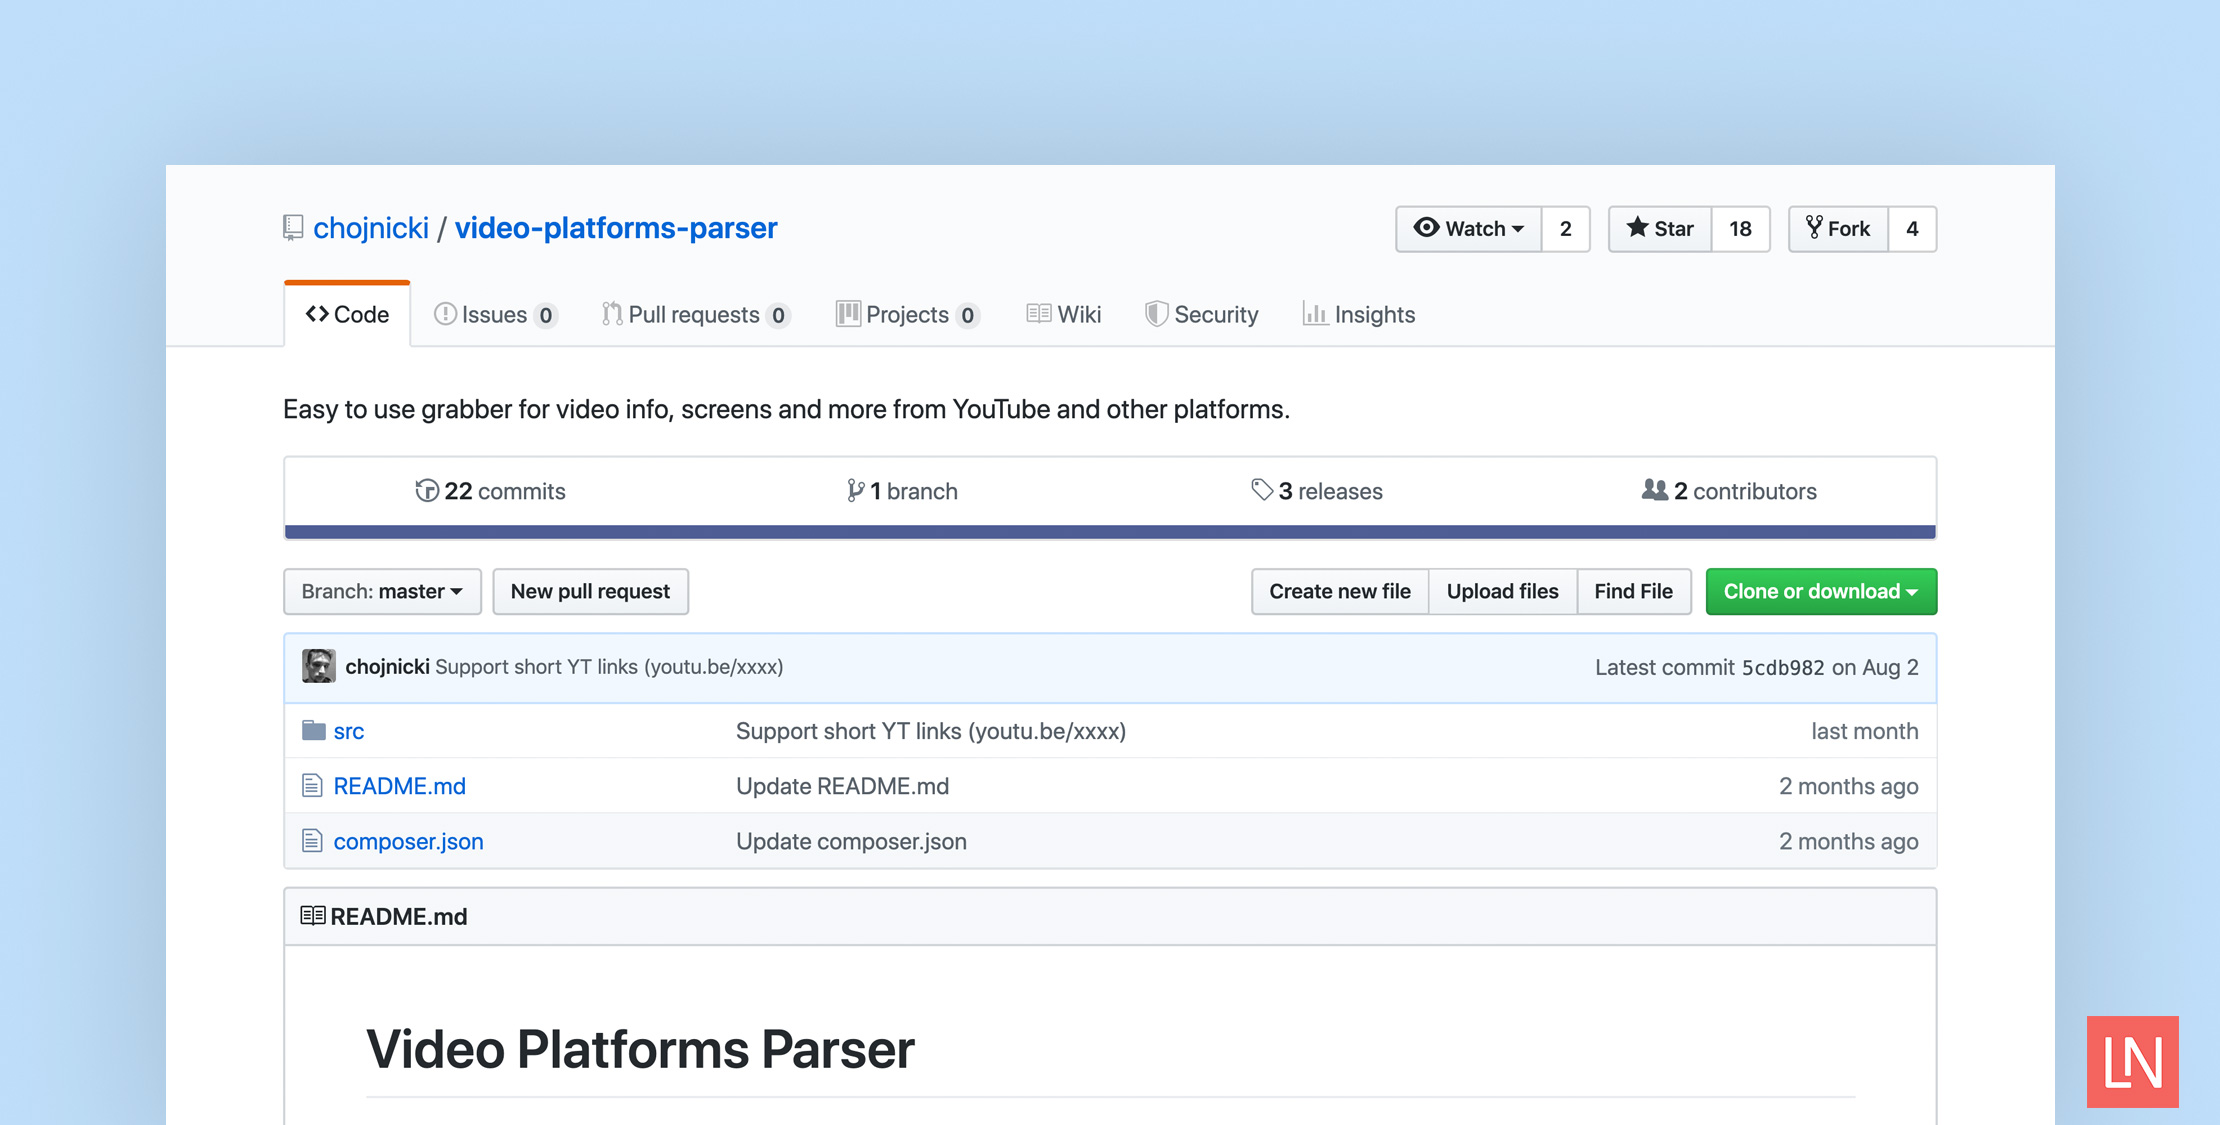Click the branch icon next to 1 branch
The width and height of the screenshot is (2220, 1125).
tap(855, 490)
